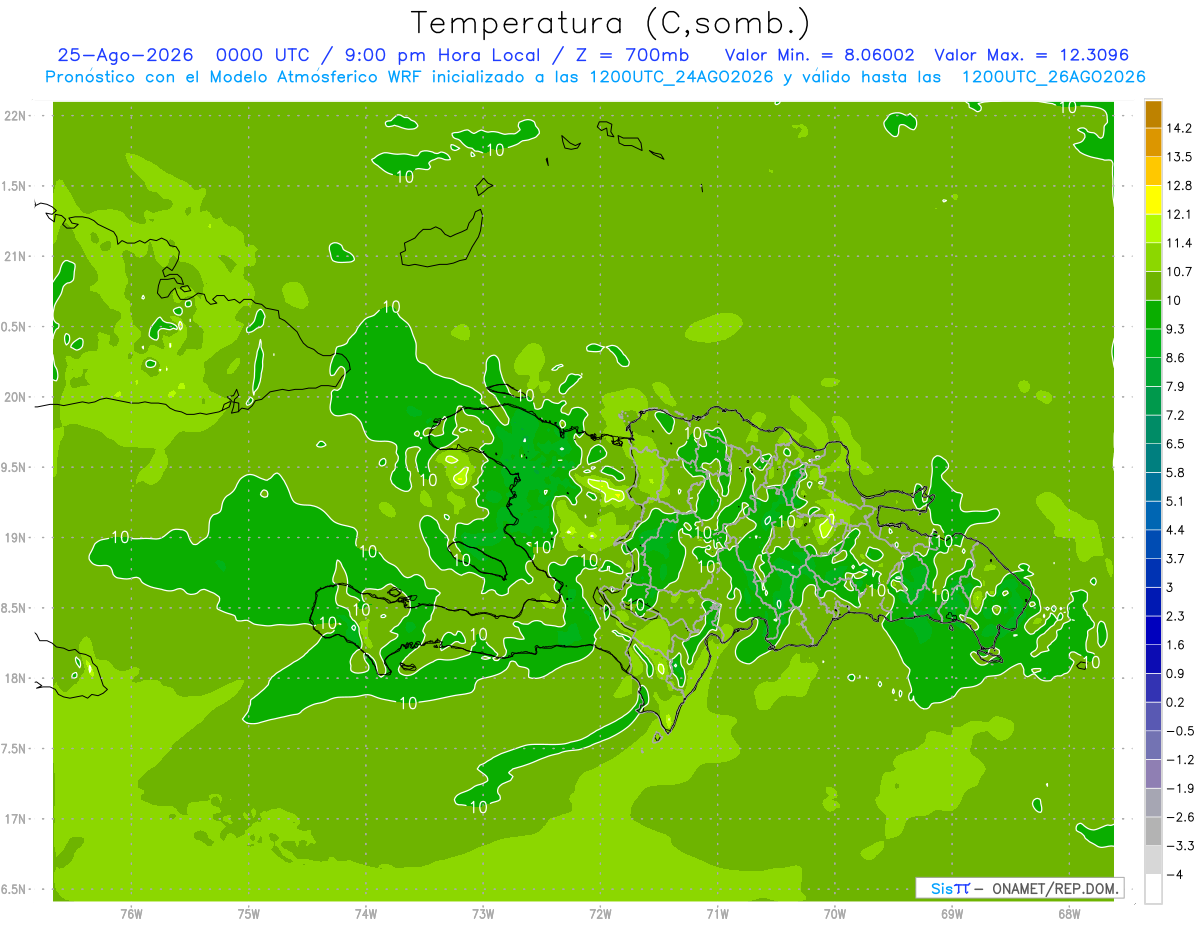Click the 76W longitude axis label
The width and height of the screenshot is (1200, 927).
(x=131, y=913)
